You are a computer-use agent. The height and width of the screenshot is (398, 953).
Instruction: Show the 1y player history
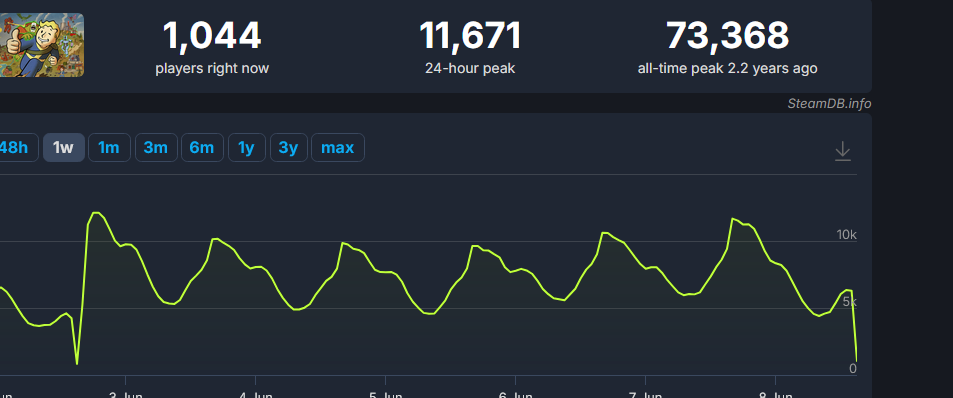coord(246,148)
